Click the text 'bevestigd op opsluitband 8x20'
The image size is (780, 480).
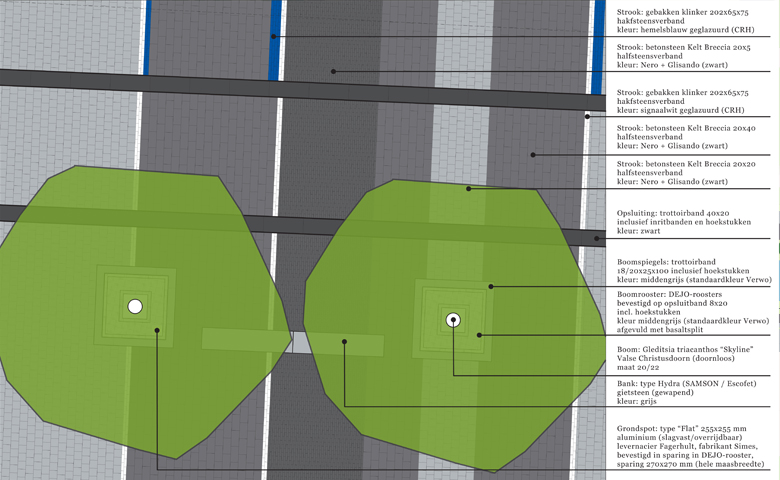pyautogui.click(x=672, y=303)
